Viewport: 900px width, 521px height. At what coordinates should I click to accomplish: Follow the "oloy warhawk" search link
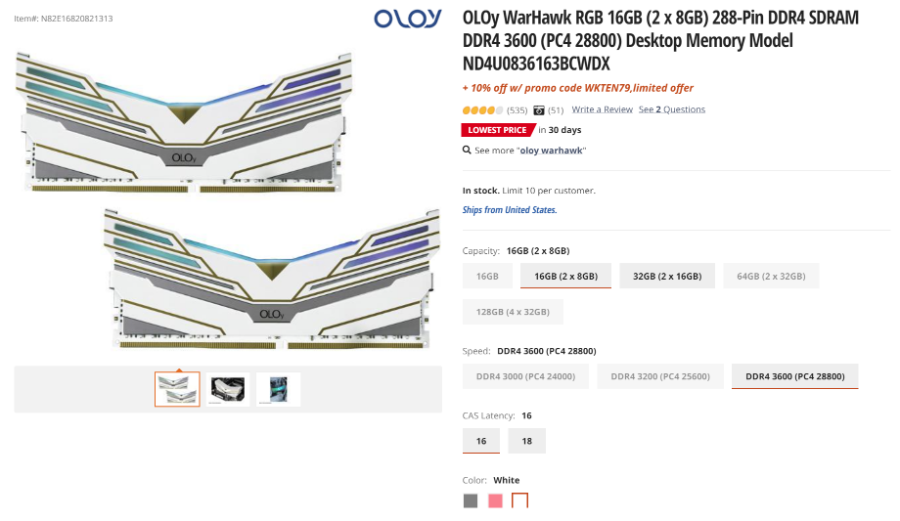pyautogui.click(x=551, y=150)
